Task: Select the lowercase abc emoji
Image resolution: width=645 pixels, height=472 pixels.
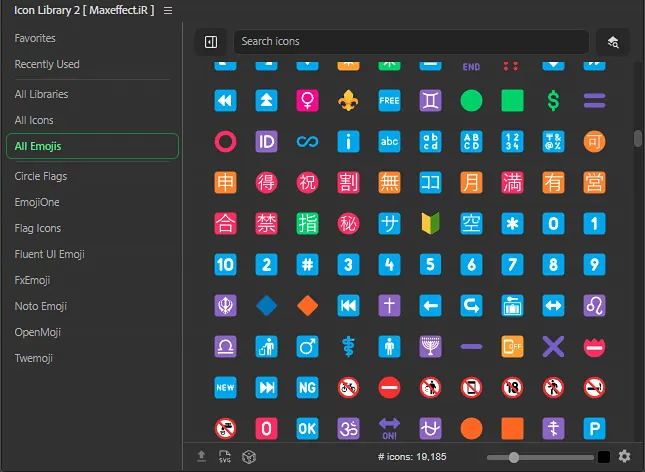Action: point(389,142)
